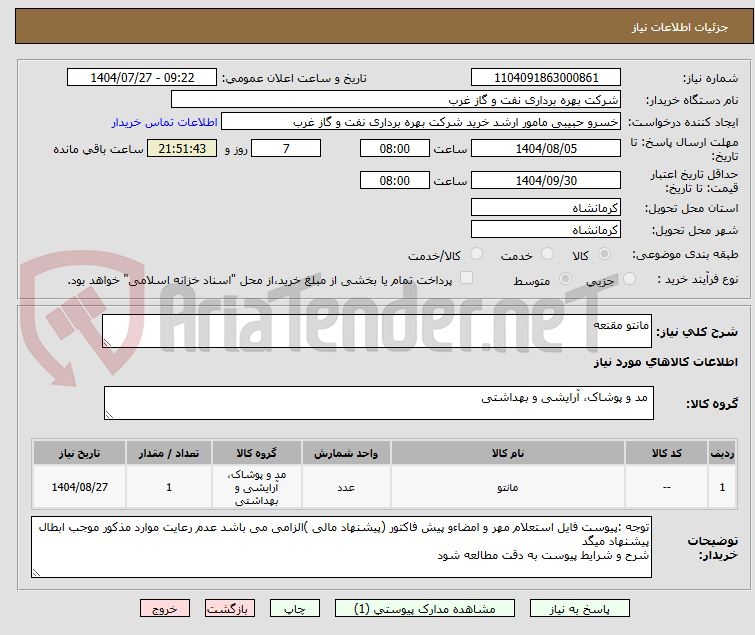
Task: Click the need number field 1104091863000861
Action: [x=546, y=78]
